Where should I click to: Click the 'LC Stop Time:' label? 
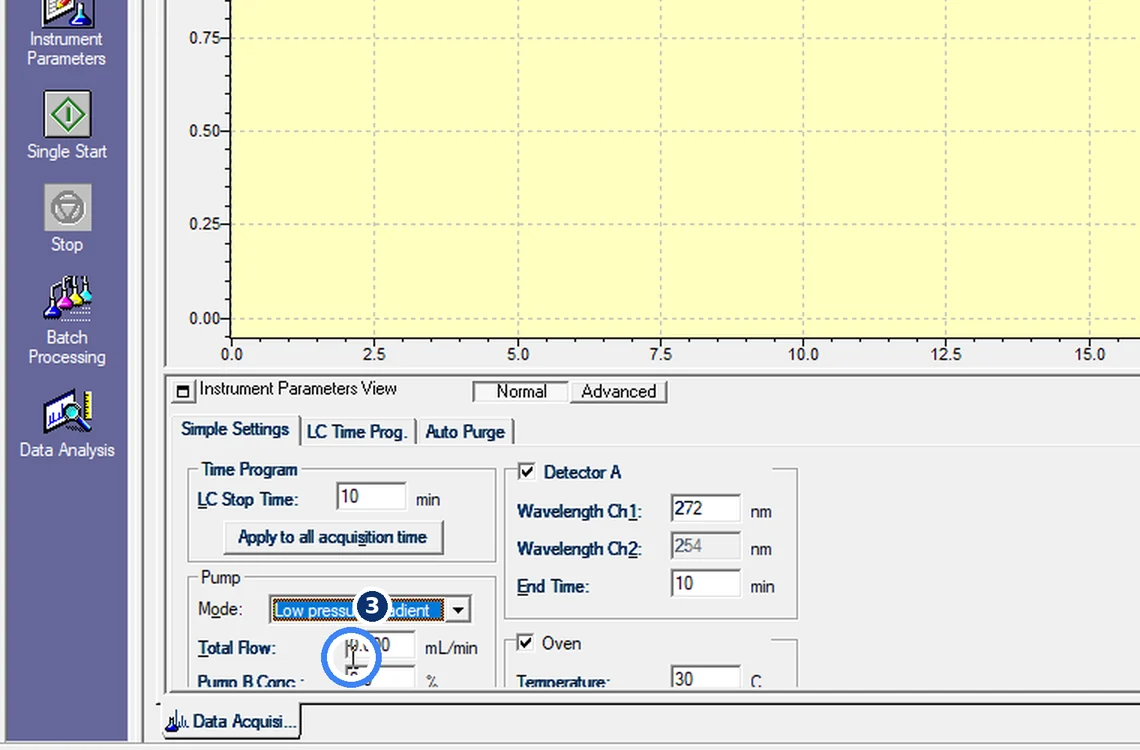(x=248, y=500)
